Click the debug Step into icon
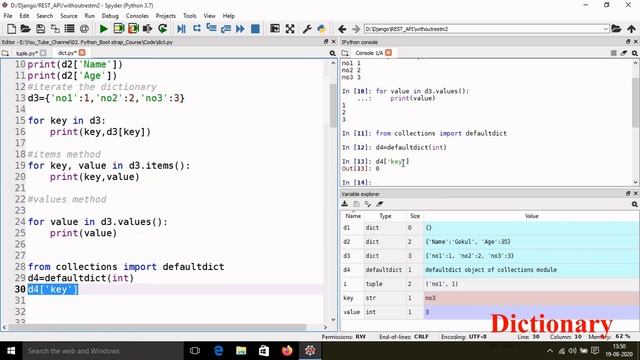The image size is (640, 360). tap(211, 29)
